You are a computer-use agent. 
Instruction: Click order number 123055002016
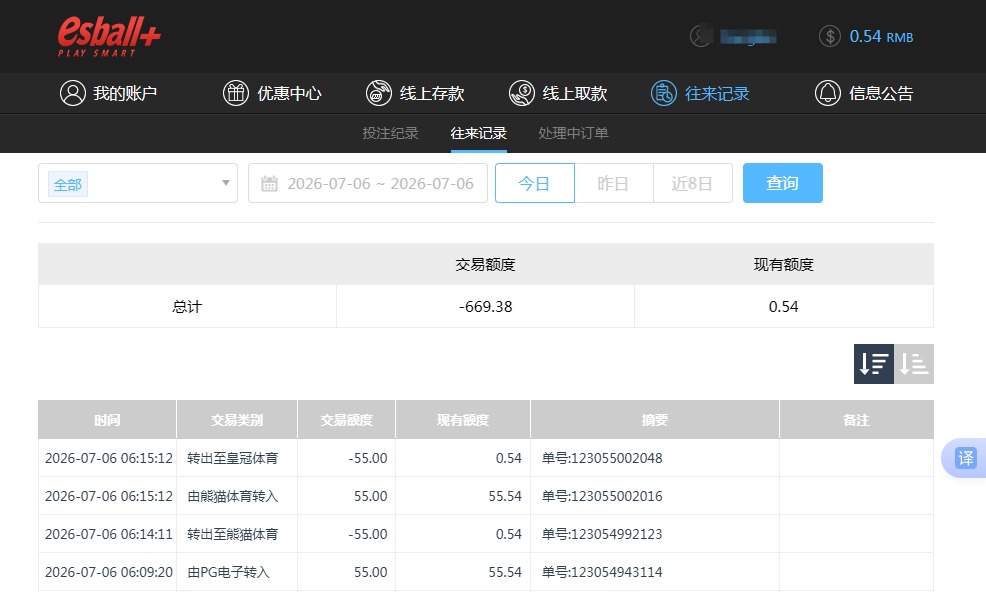[602, 496]
